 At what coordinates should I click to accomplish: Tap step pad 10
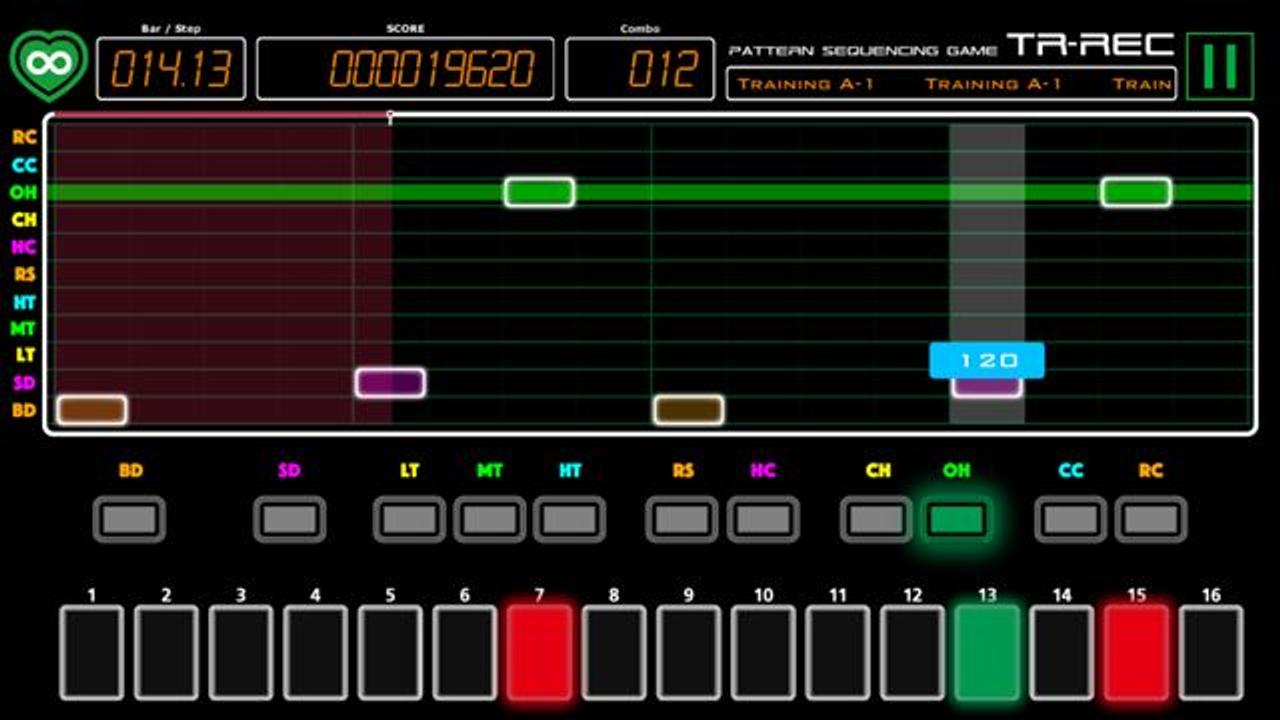[x=764, y=652]
